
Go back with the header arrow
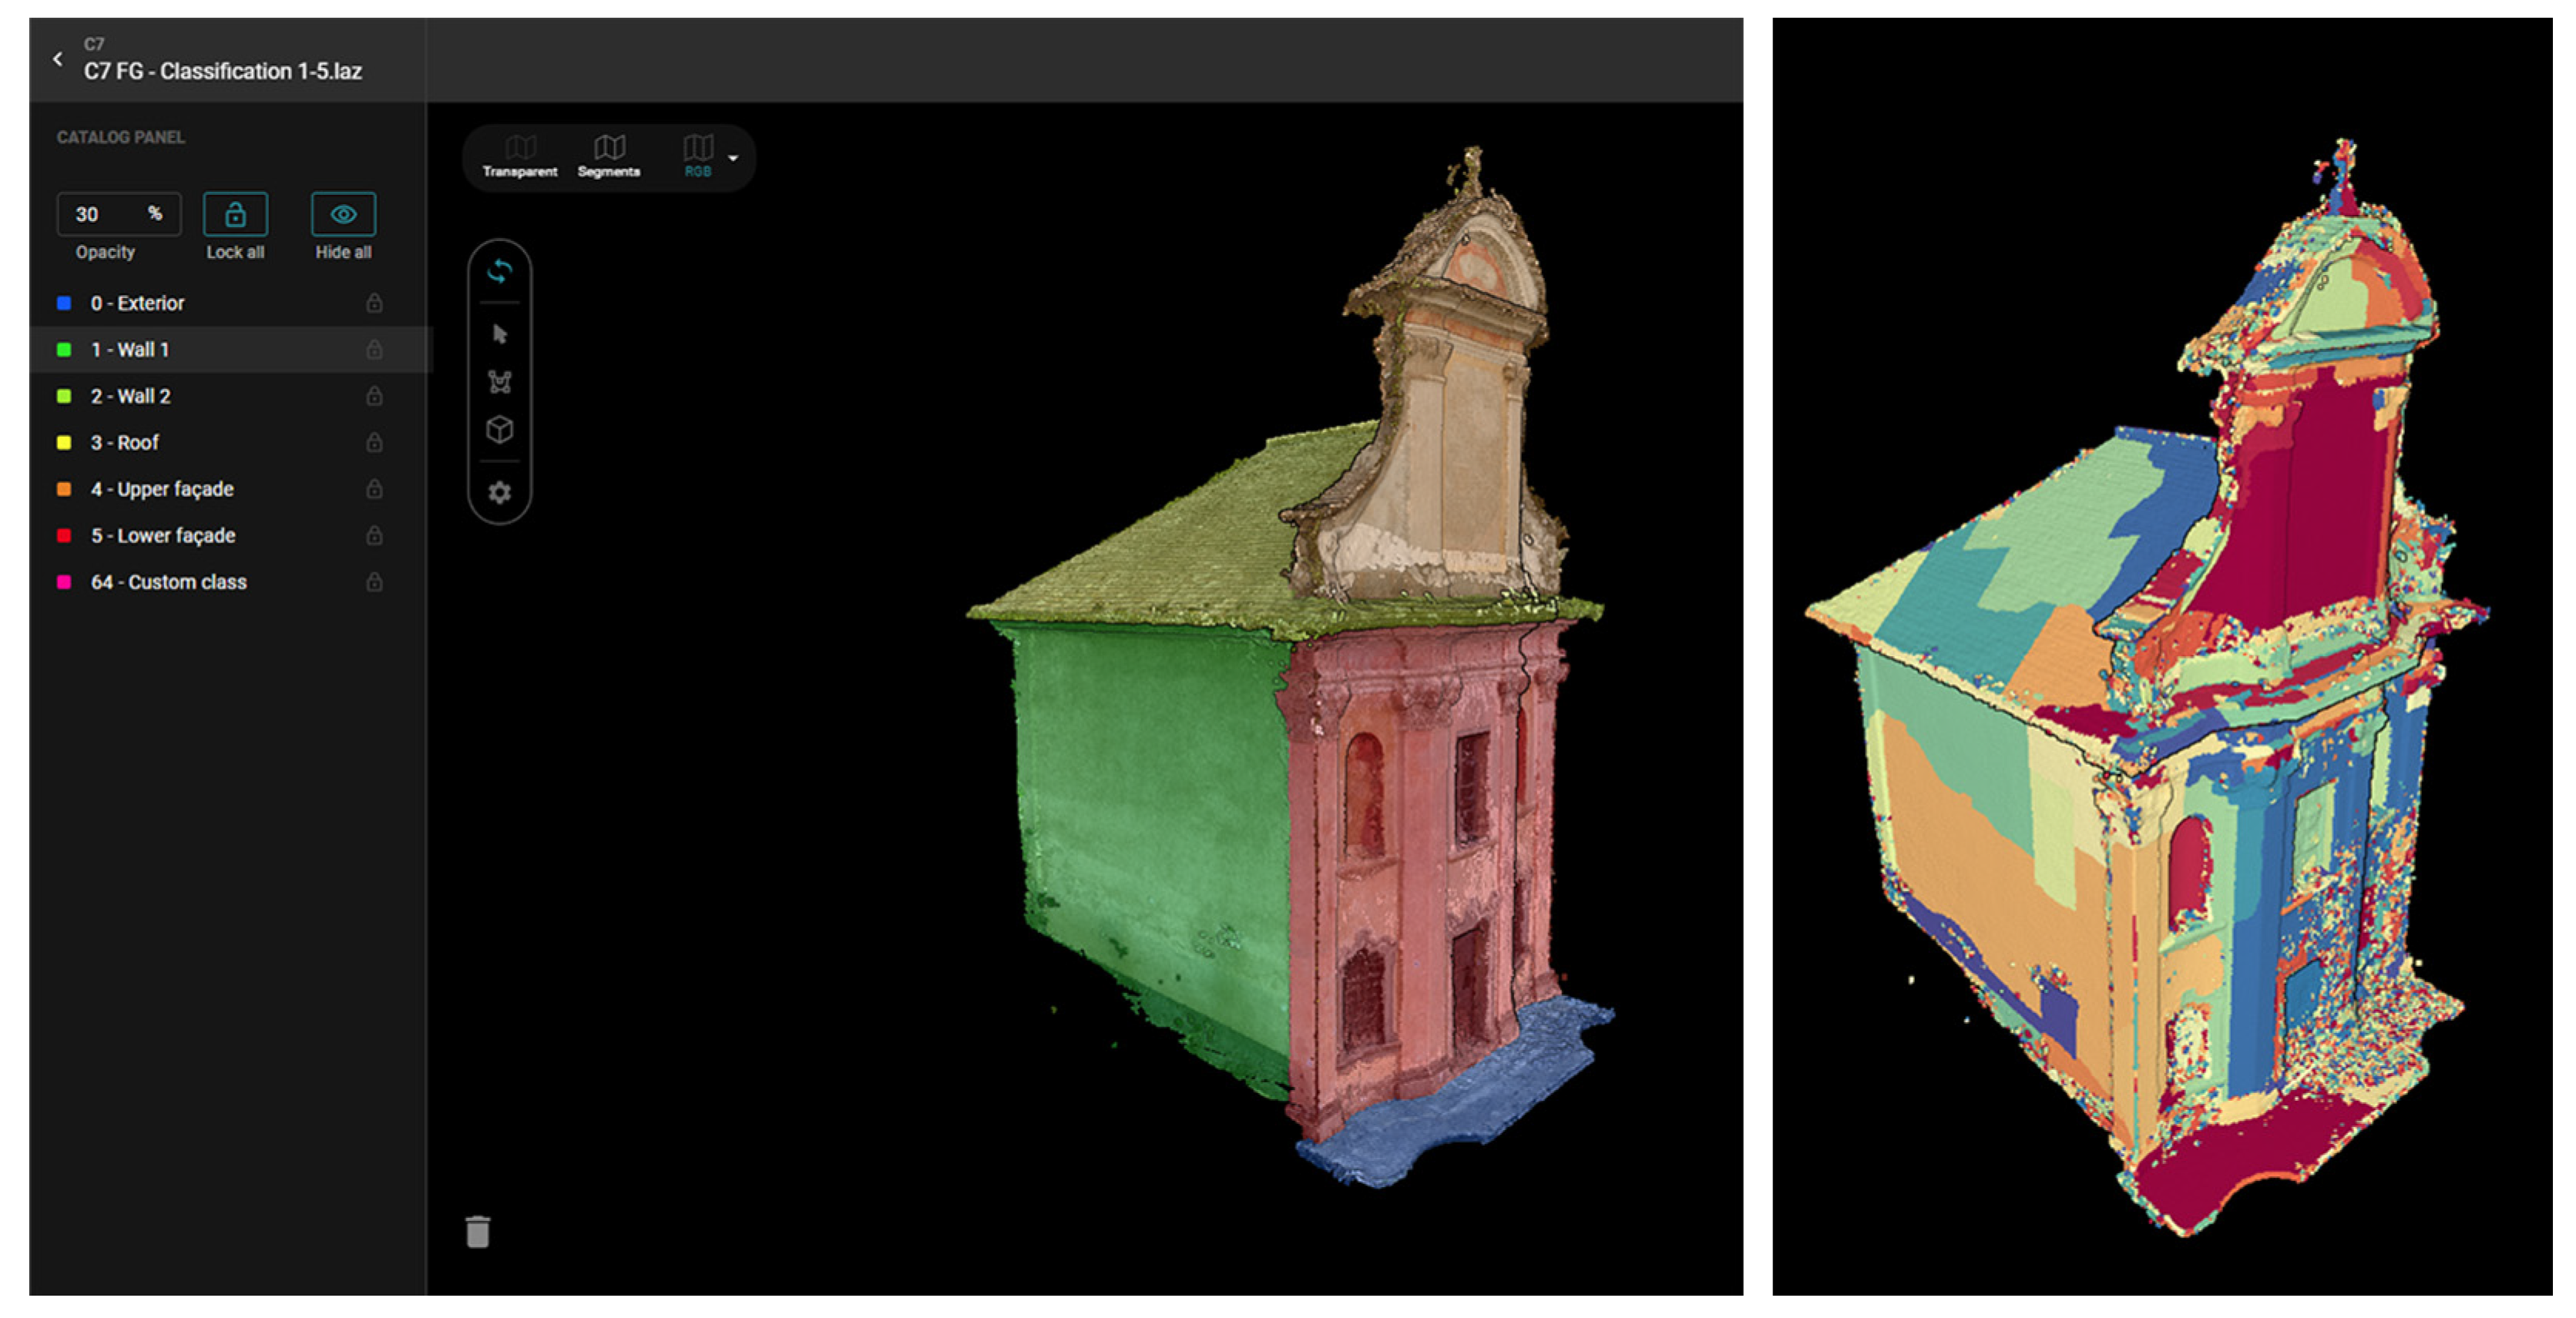(x=58, y=59)
